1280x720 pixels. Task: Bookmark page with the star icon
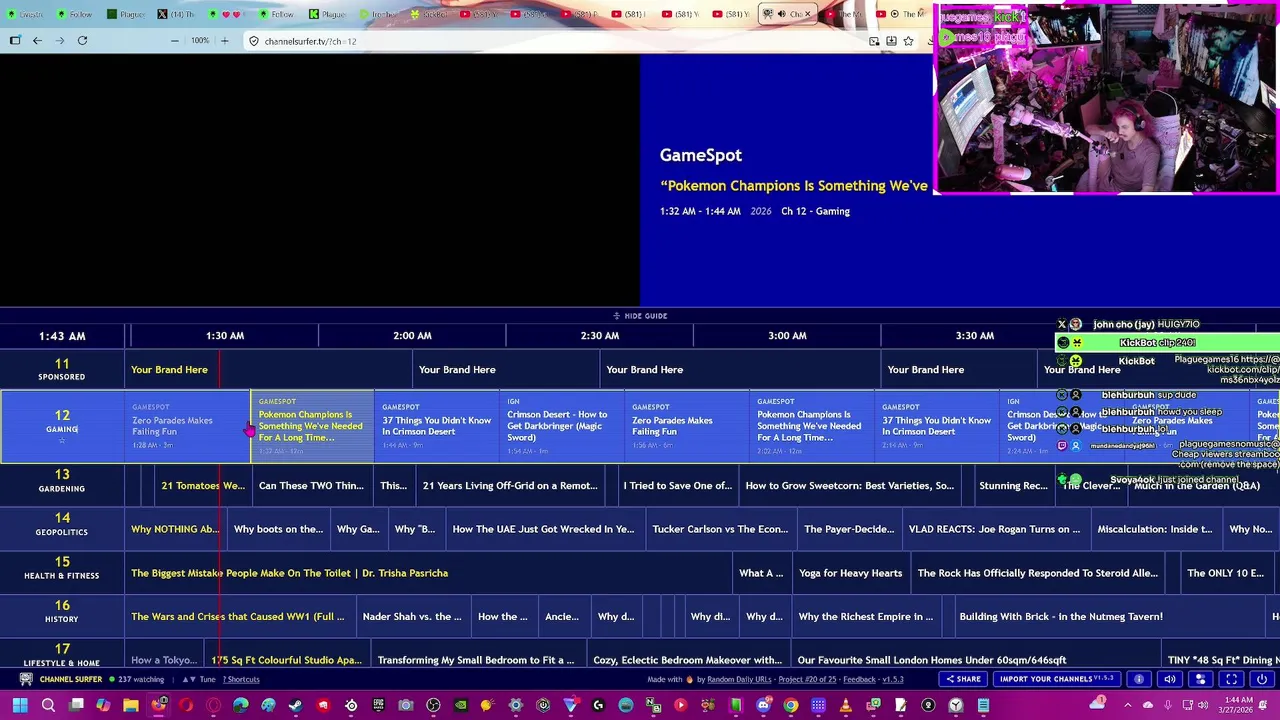coord(908,41)
